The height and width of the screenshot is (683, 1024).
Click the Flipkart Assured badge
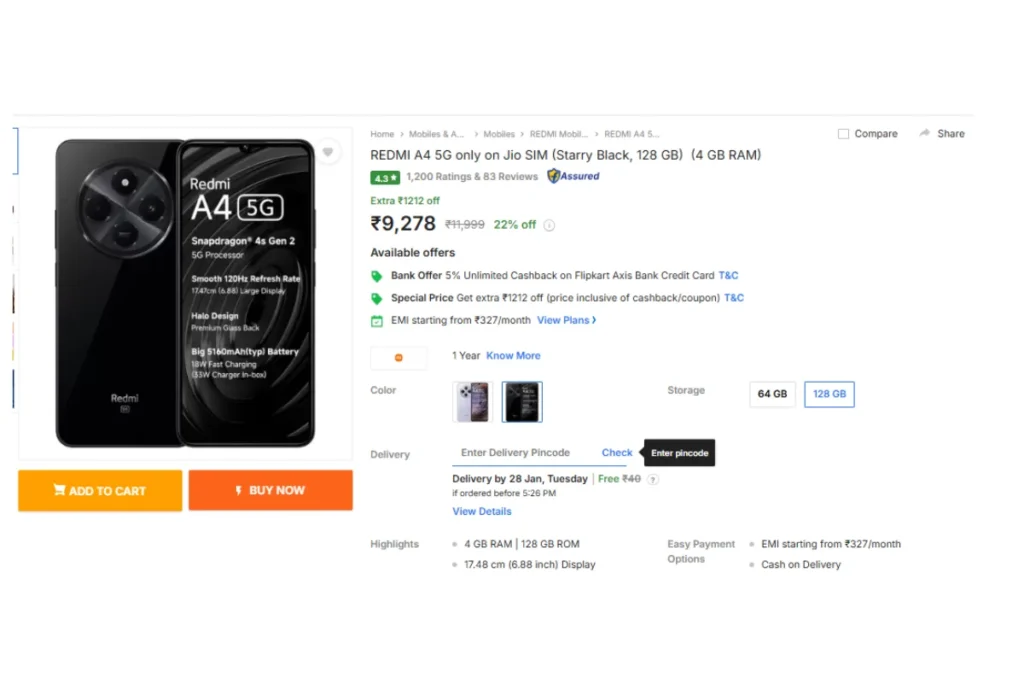(573, 176)
